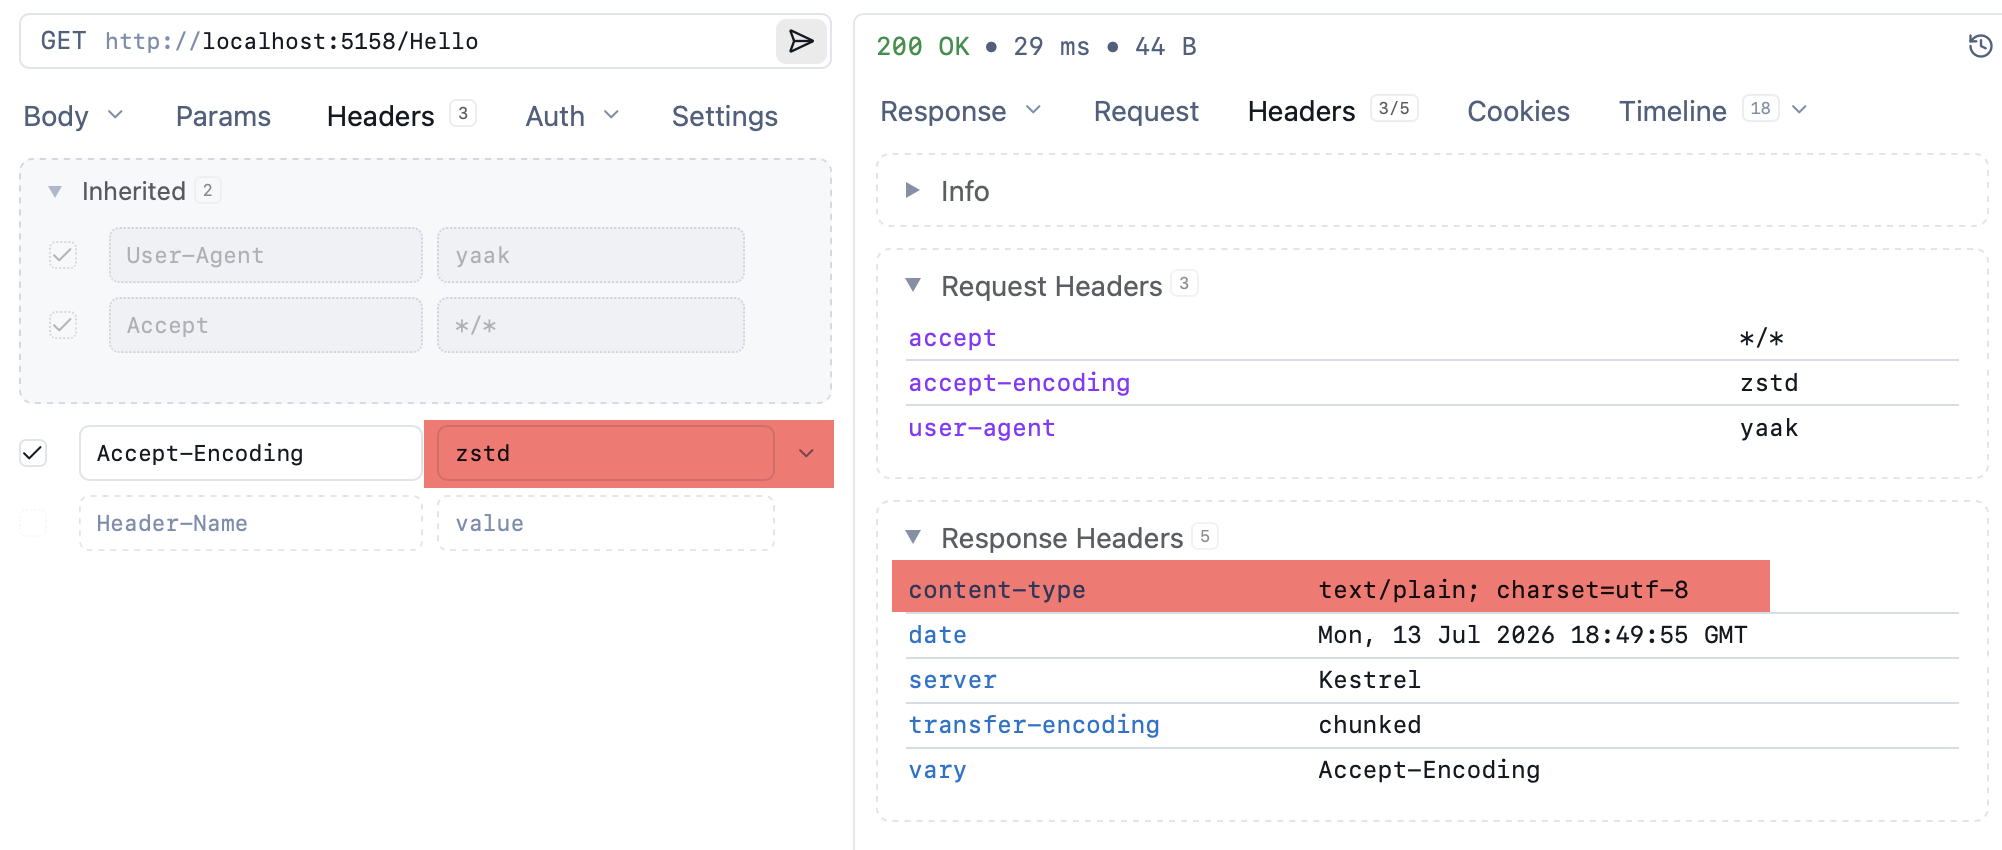Focus the empty Header-Name input field
Image resolution: width=2002 pixels, height=850 pixels.
(x=251, y=523)
